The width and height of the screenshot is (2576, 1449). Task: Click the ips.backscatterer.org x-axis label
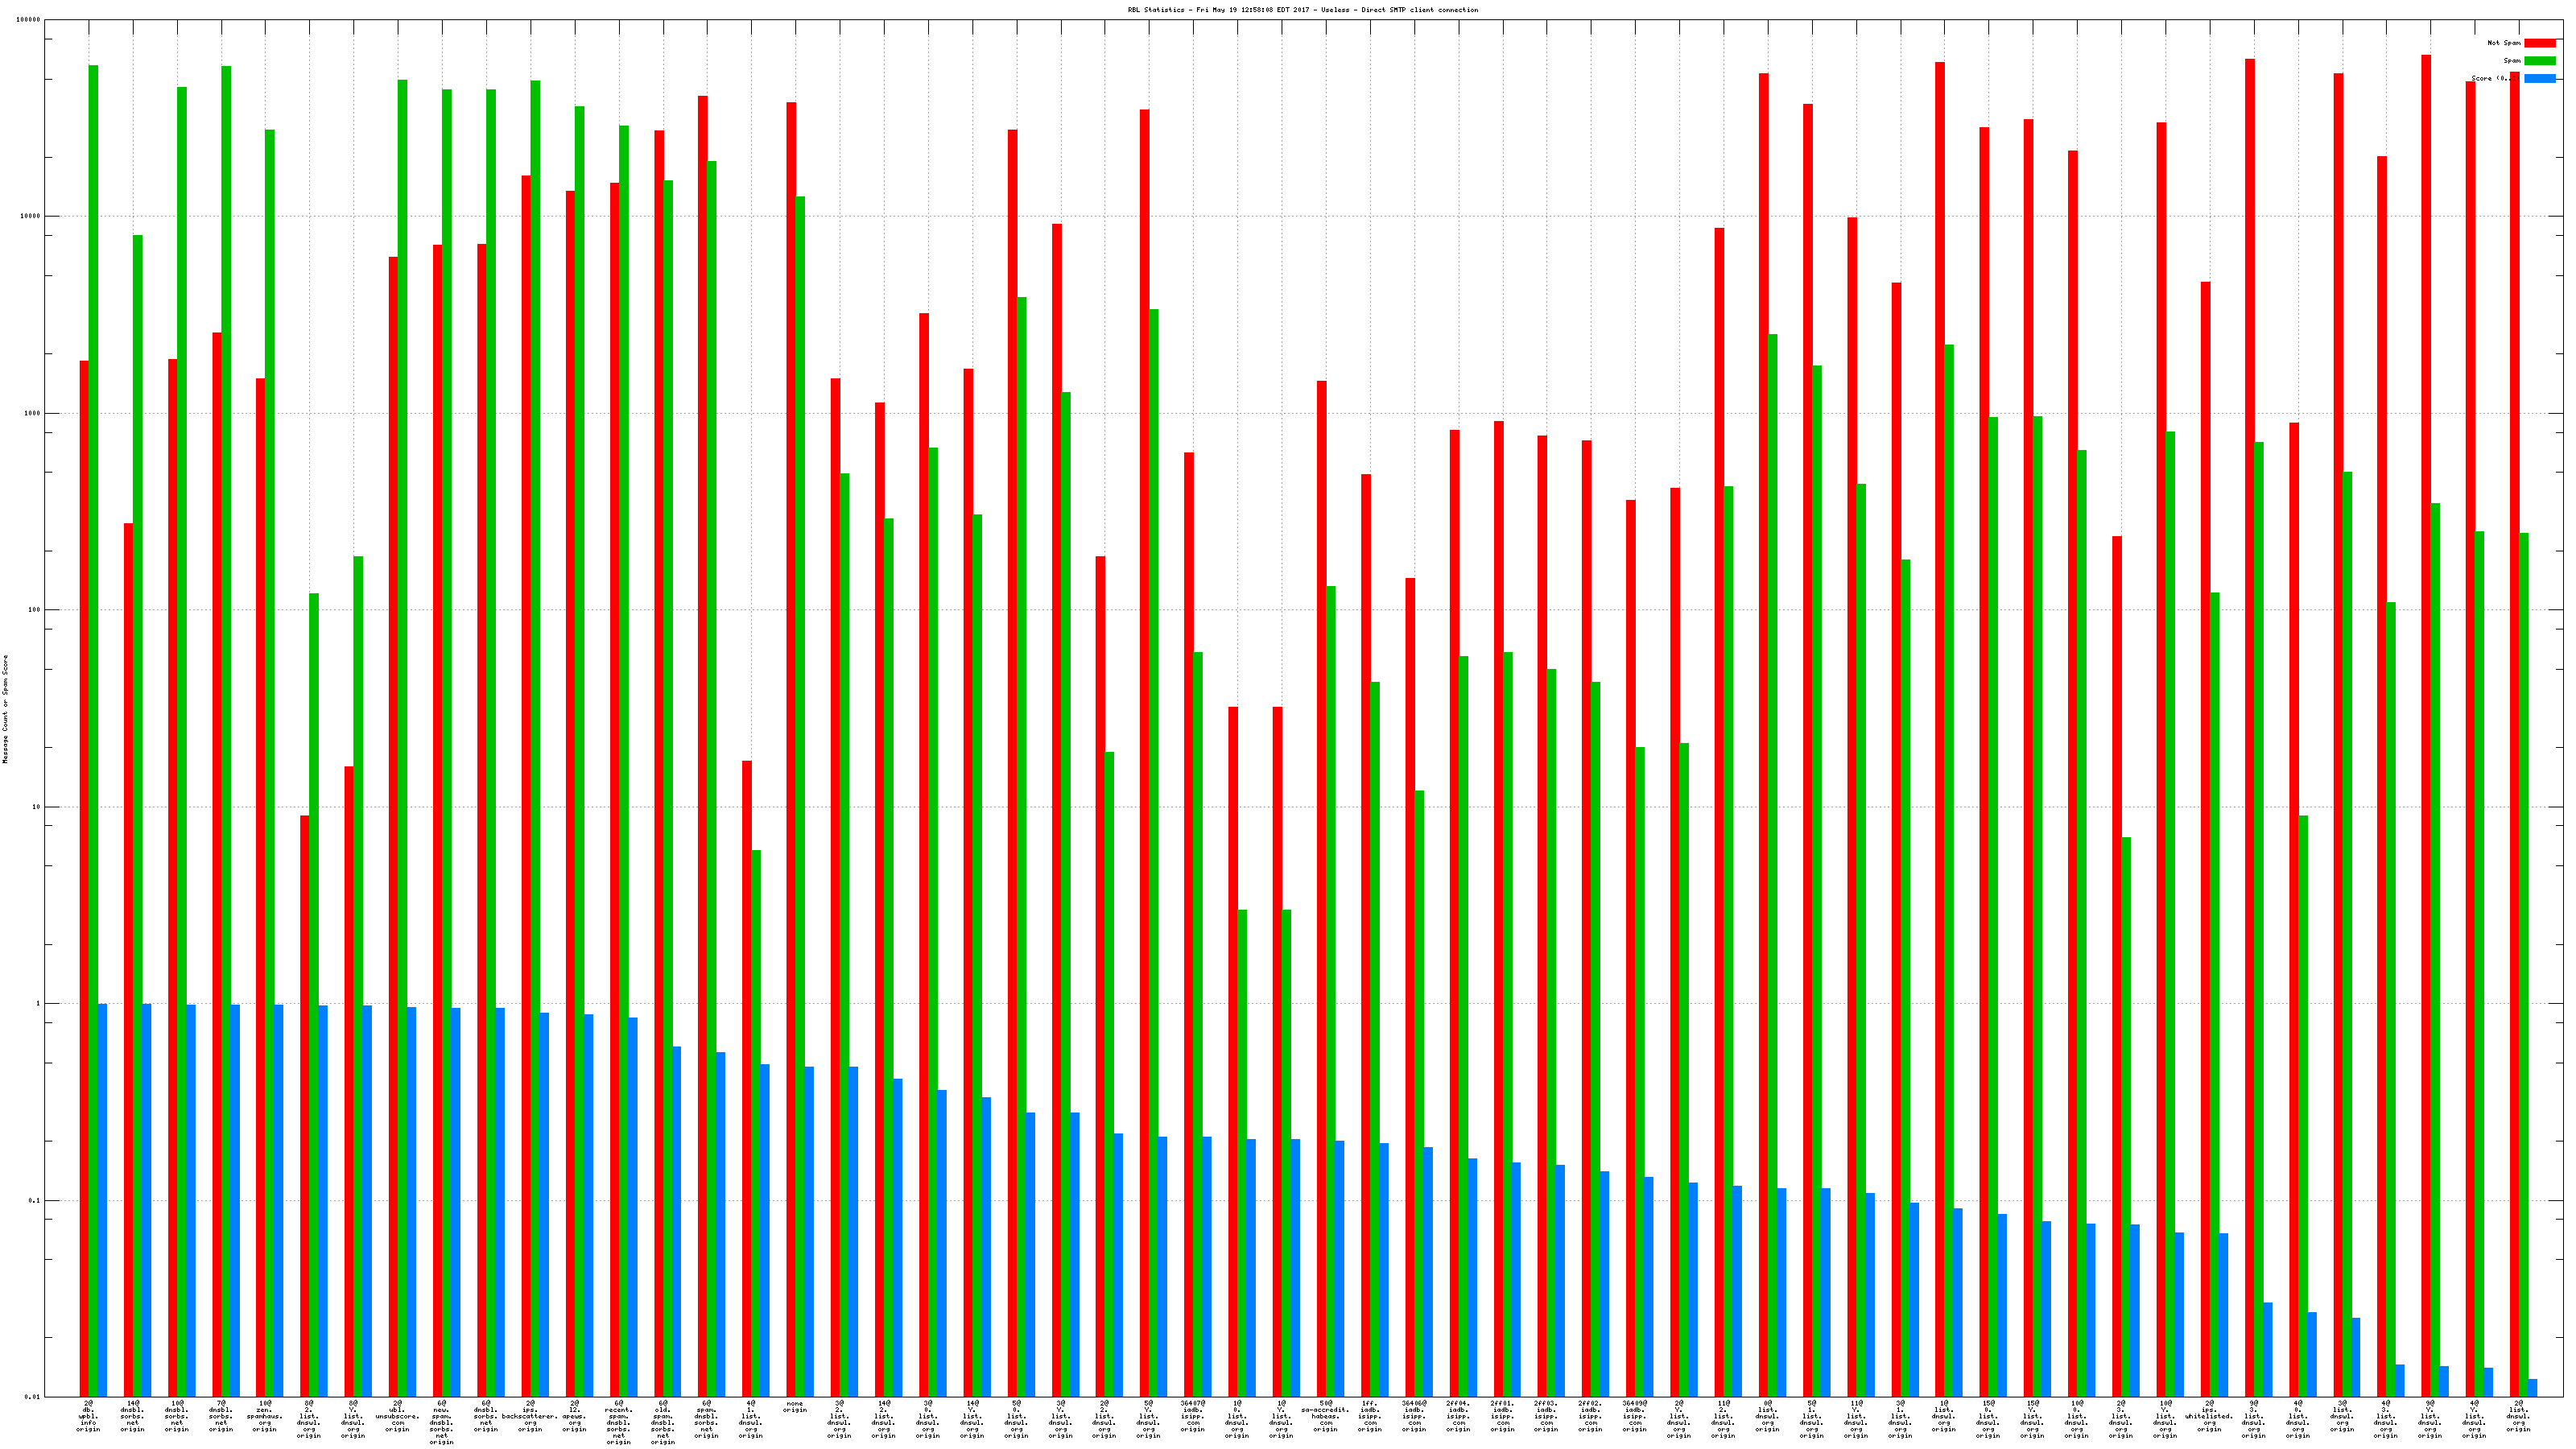(530, 1416)
